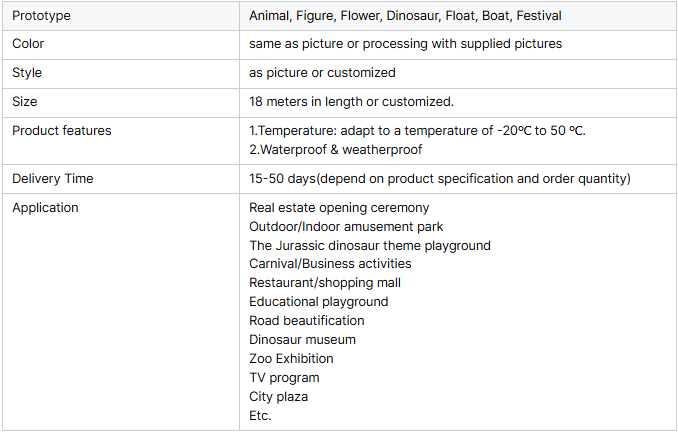The width and height of the screenshot is (678, 435).
Task: Select the Animal, Figure, Flower prototype list text
Action: coord(405,16)
